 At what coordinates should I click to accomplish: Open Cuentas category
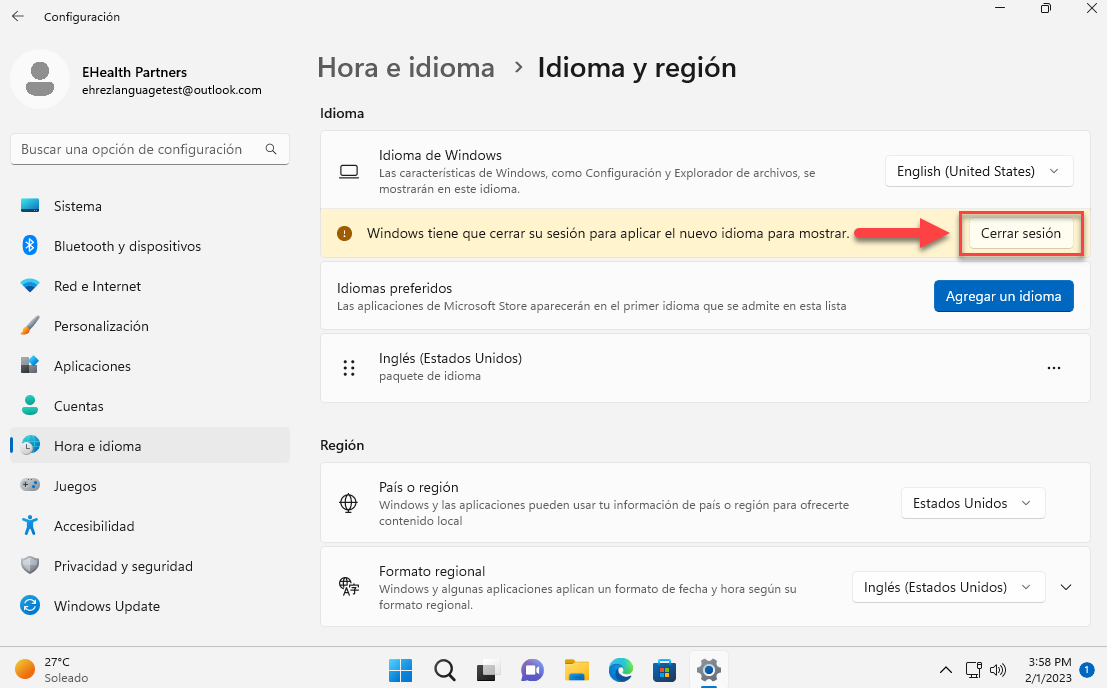click(150, 406)
